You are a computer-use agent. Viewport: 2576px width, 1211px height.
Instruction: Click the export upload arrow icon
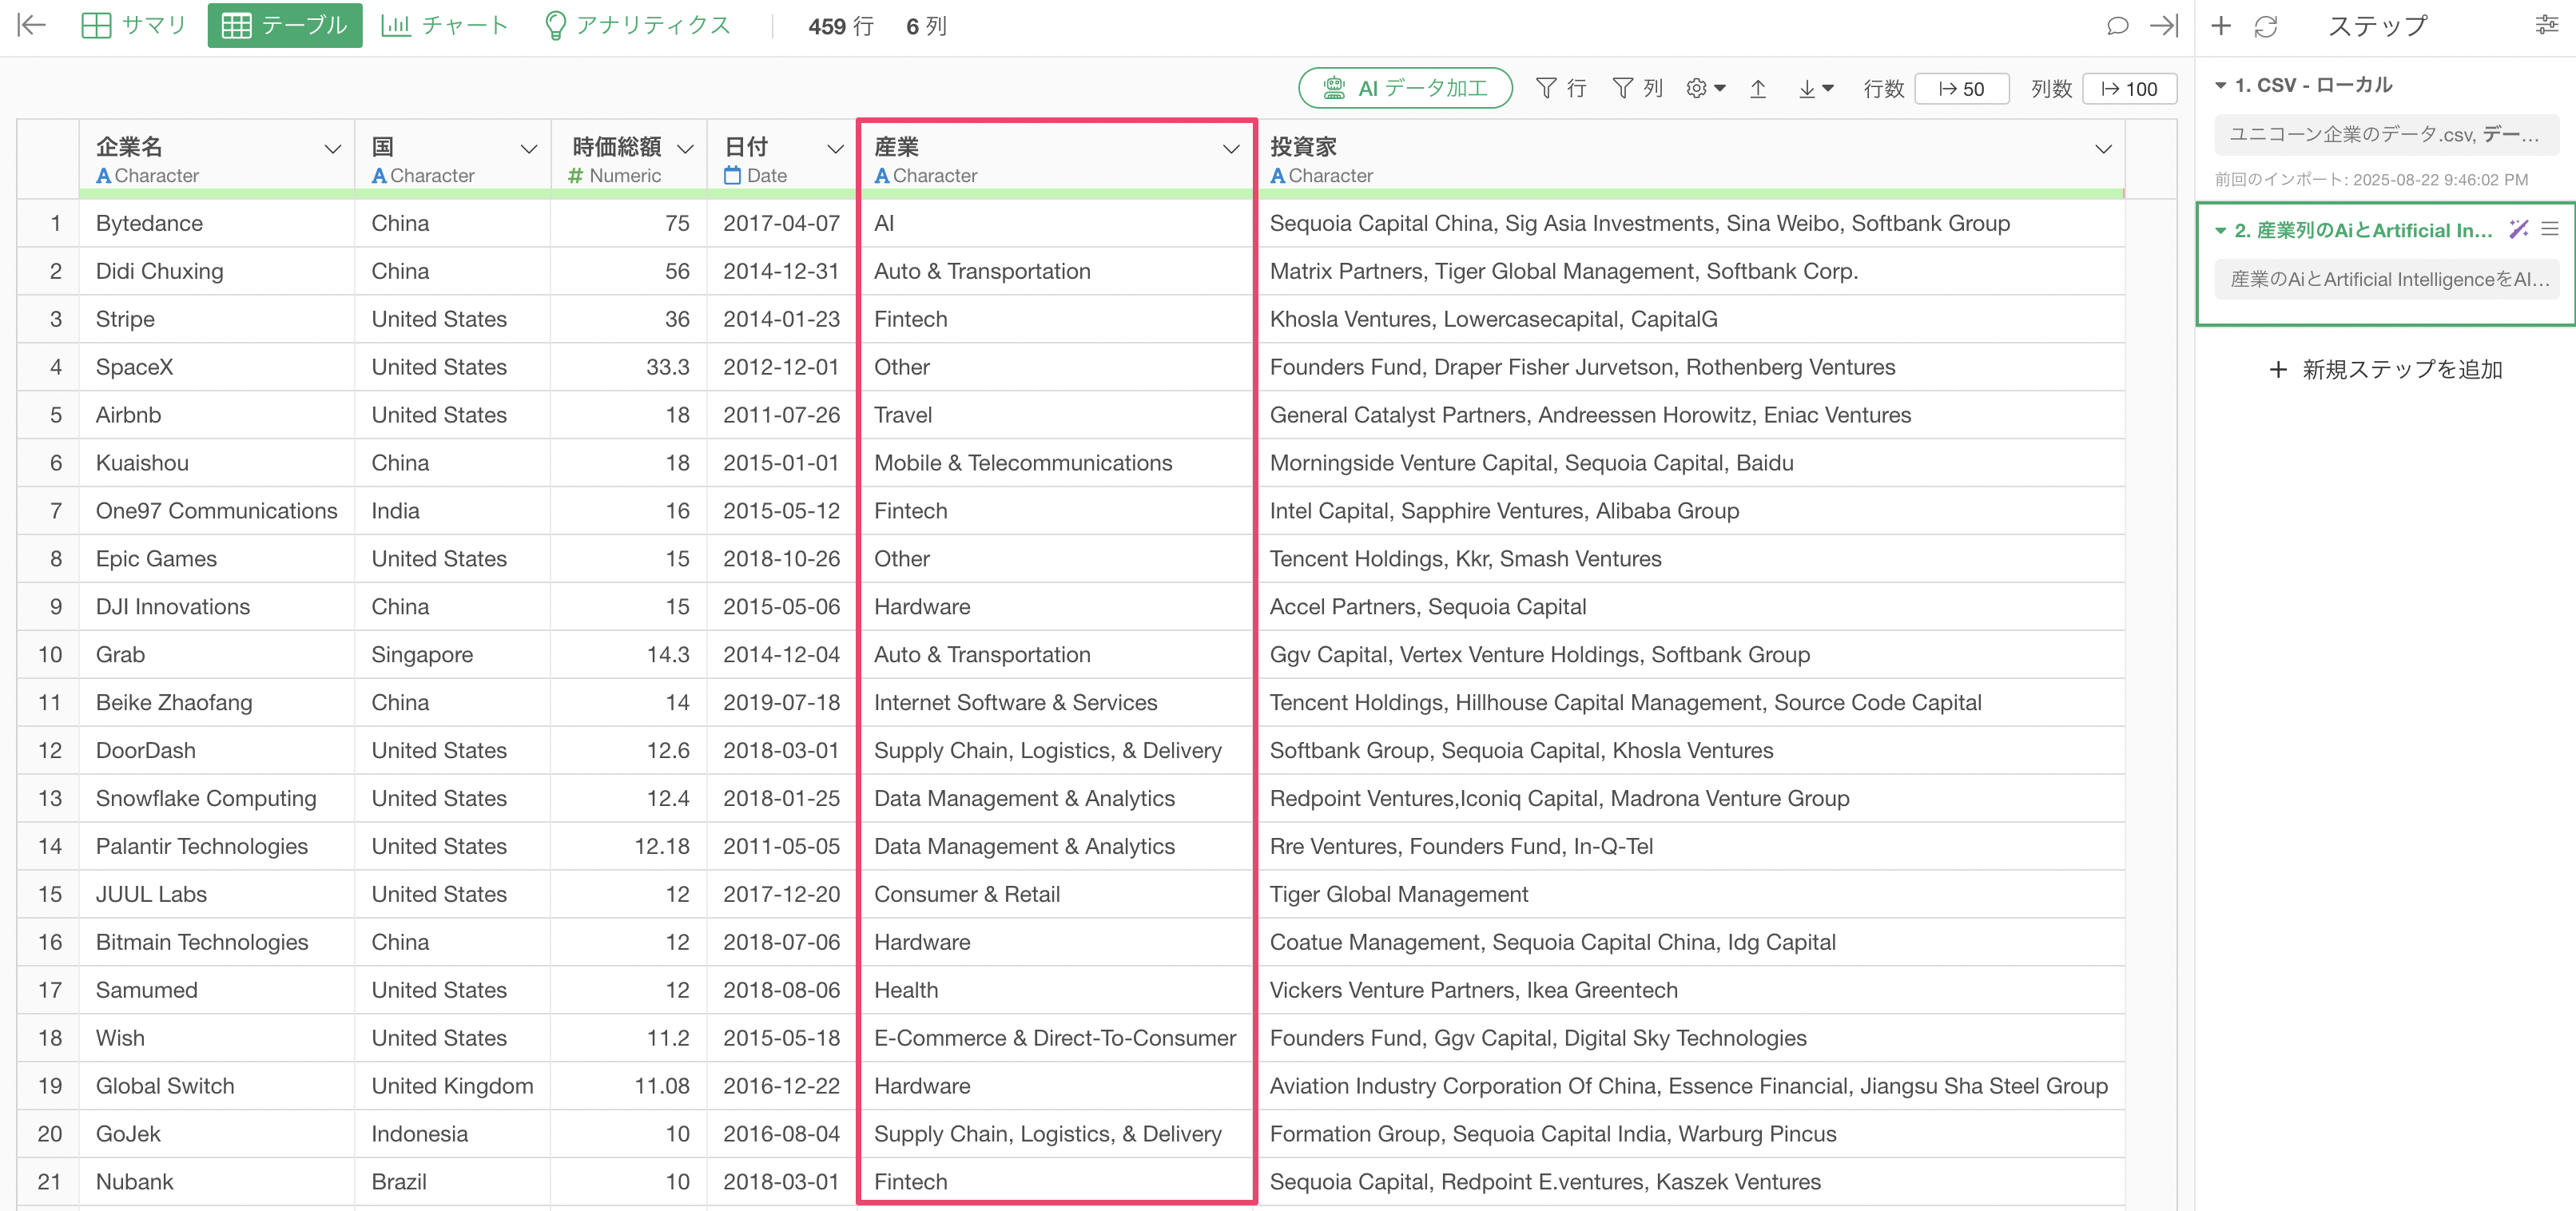point(1758,88)
